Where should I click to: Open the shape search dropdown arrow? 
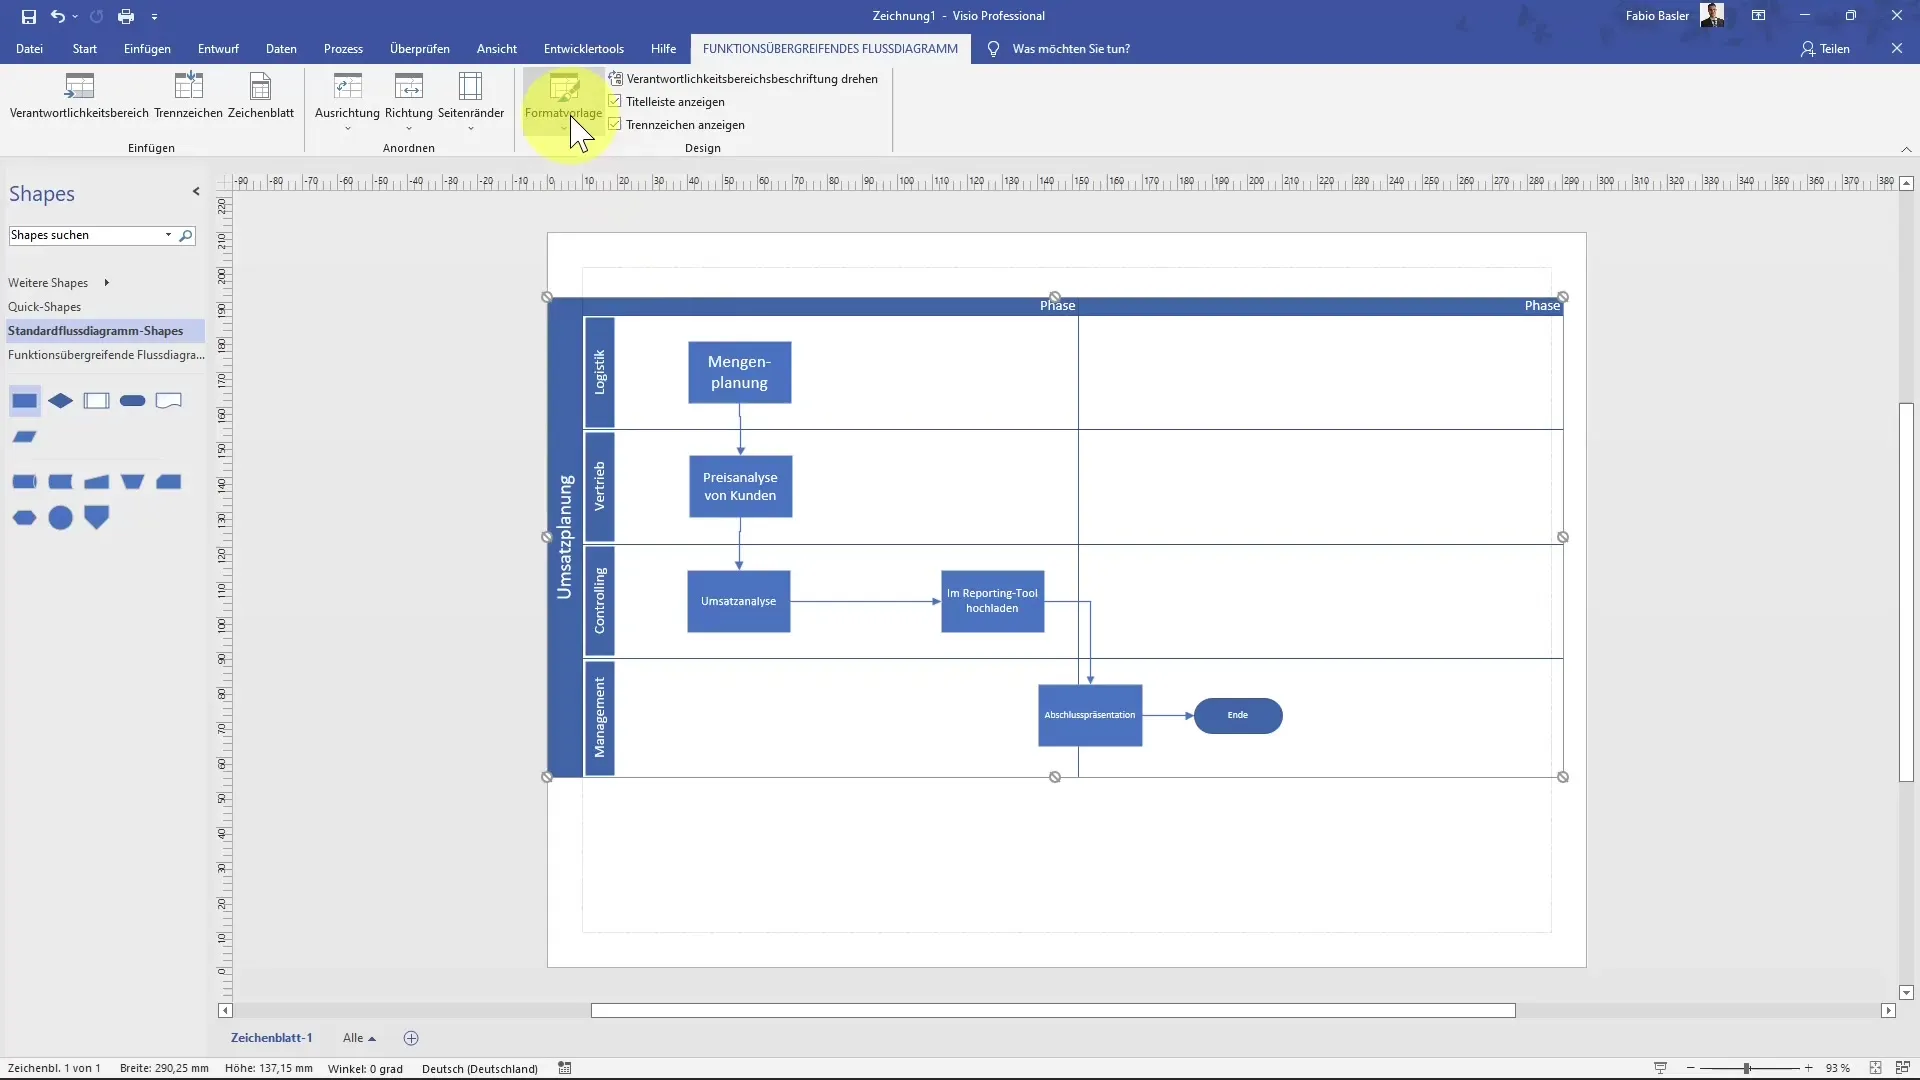coord(168,235)
